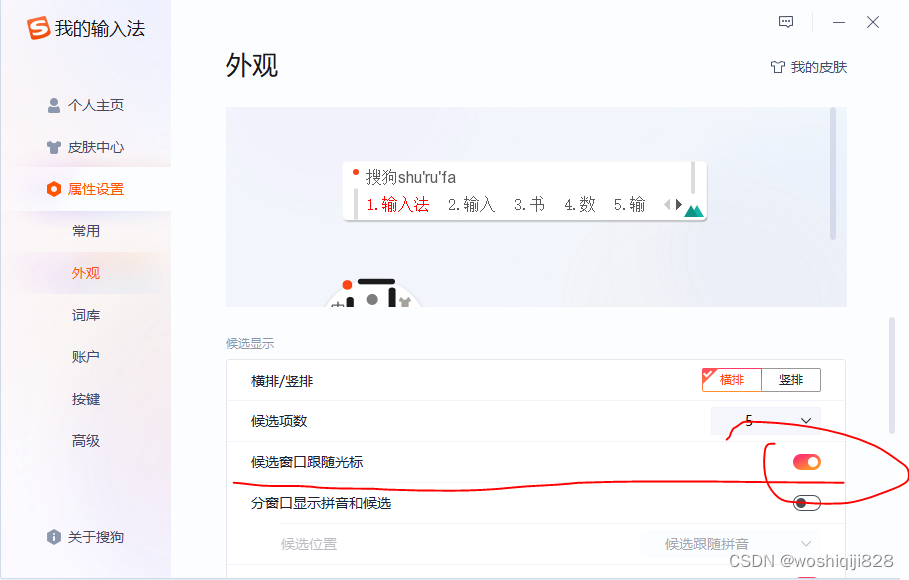The height and width of the screenshot is (580, 909).
Task: Click the crown icon beside 我的皮肤
Action: pos(778,67)
